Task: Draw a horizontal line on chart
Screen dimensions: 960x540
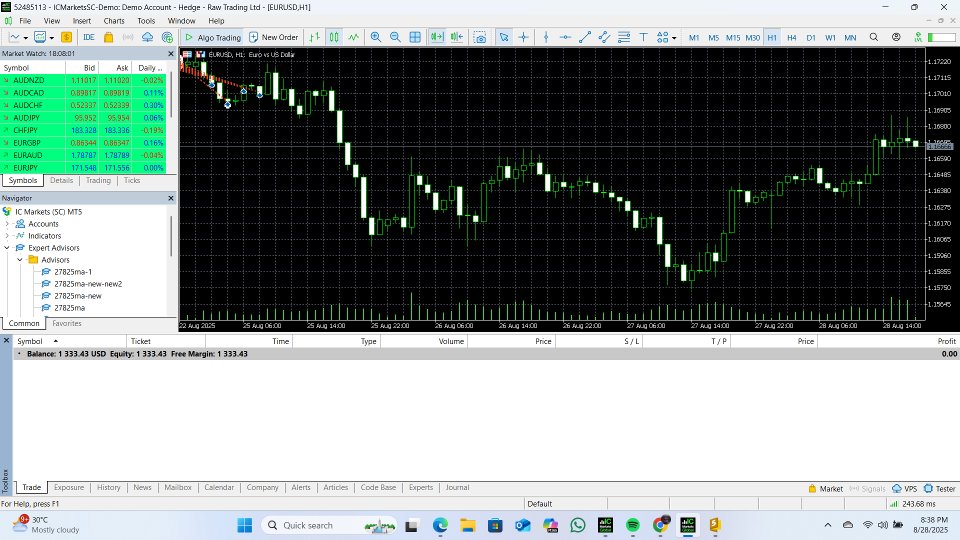Action: tap(565, 37)
